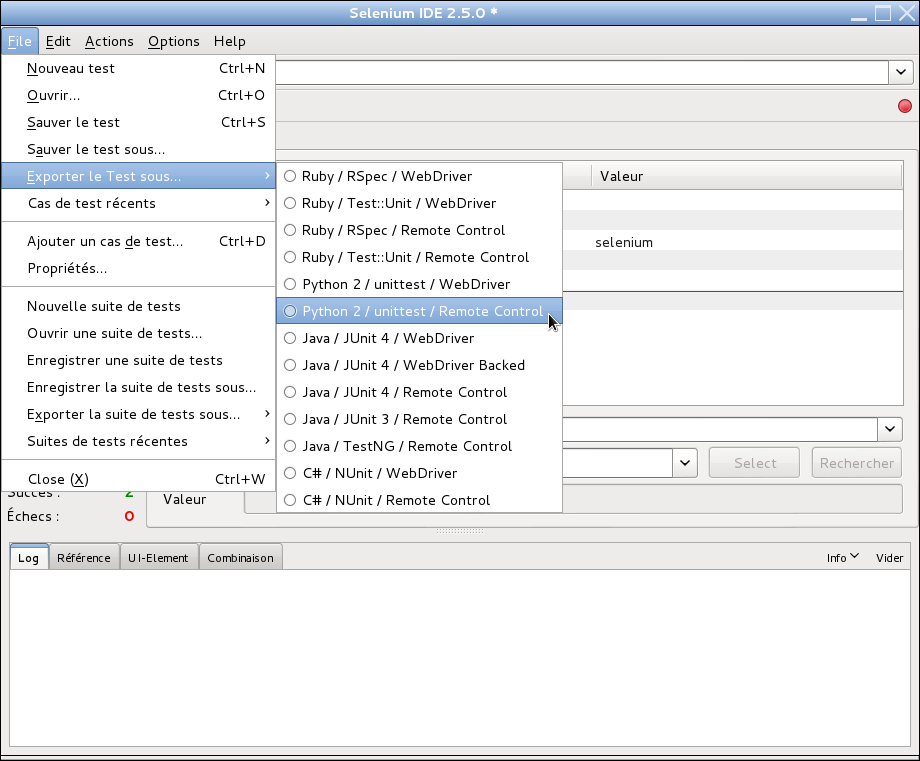Open the Info log level dropdown

(843, 557)
